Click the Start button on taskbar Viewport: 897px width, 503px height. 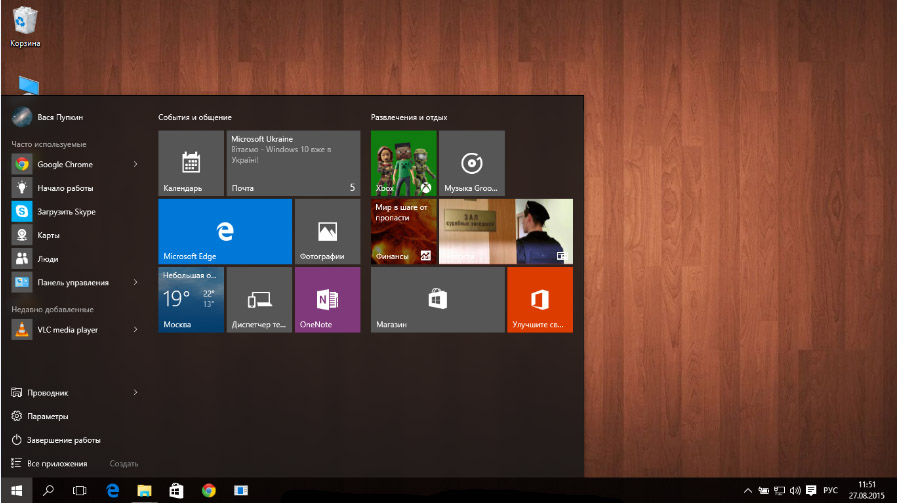(16, 490)
